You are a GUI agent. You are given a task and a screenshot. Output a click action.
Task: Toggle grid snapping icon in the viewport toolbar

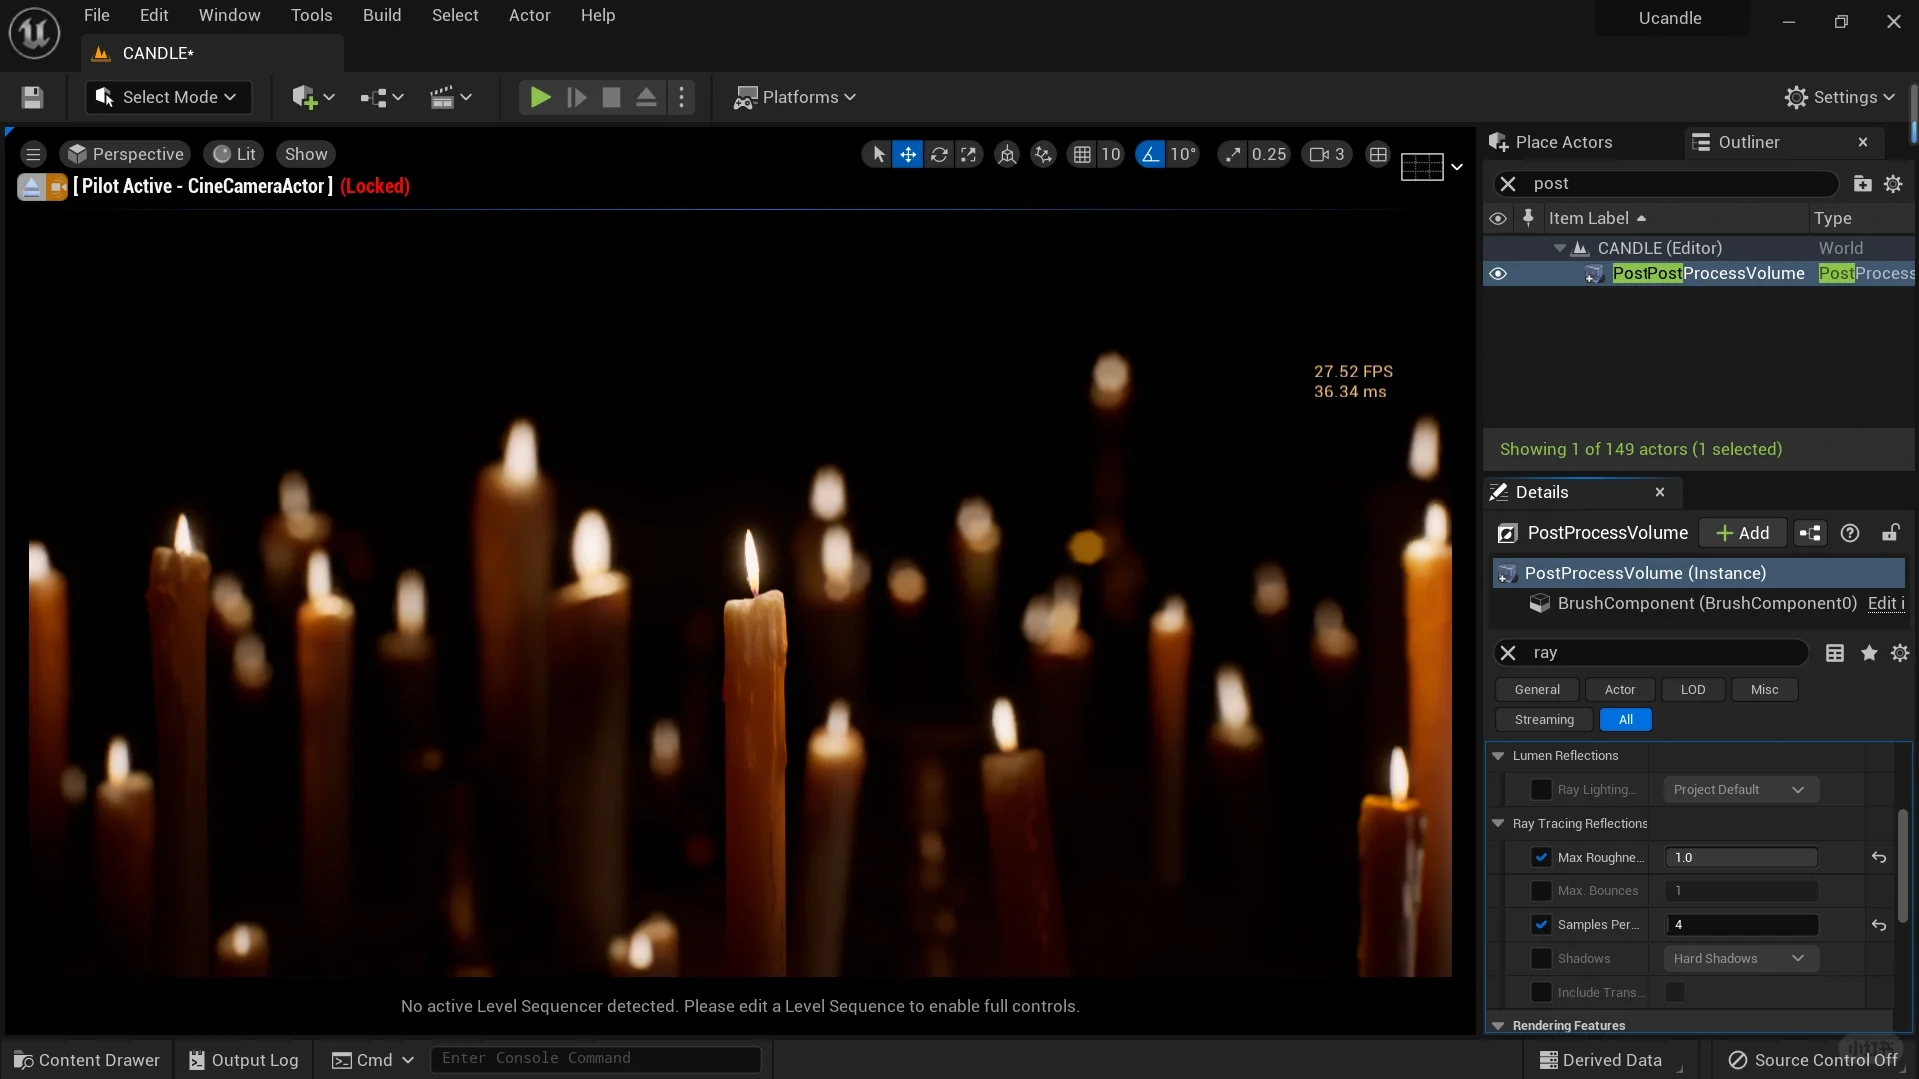pos(1082,154)
